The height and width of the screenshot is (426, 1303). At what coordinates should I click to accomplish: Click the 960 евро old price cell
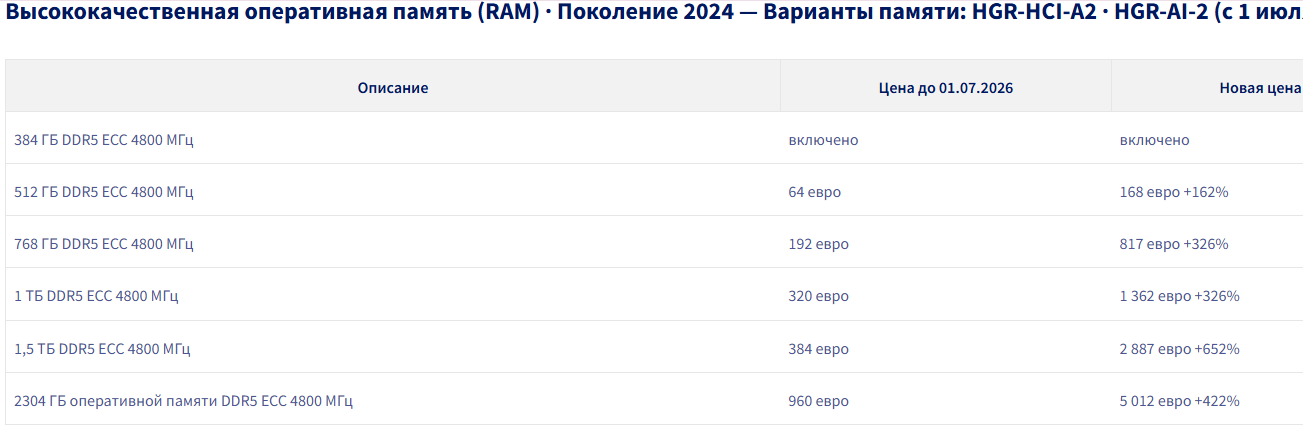point(819,401)
